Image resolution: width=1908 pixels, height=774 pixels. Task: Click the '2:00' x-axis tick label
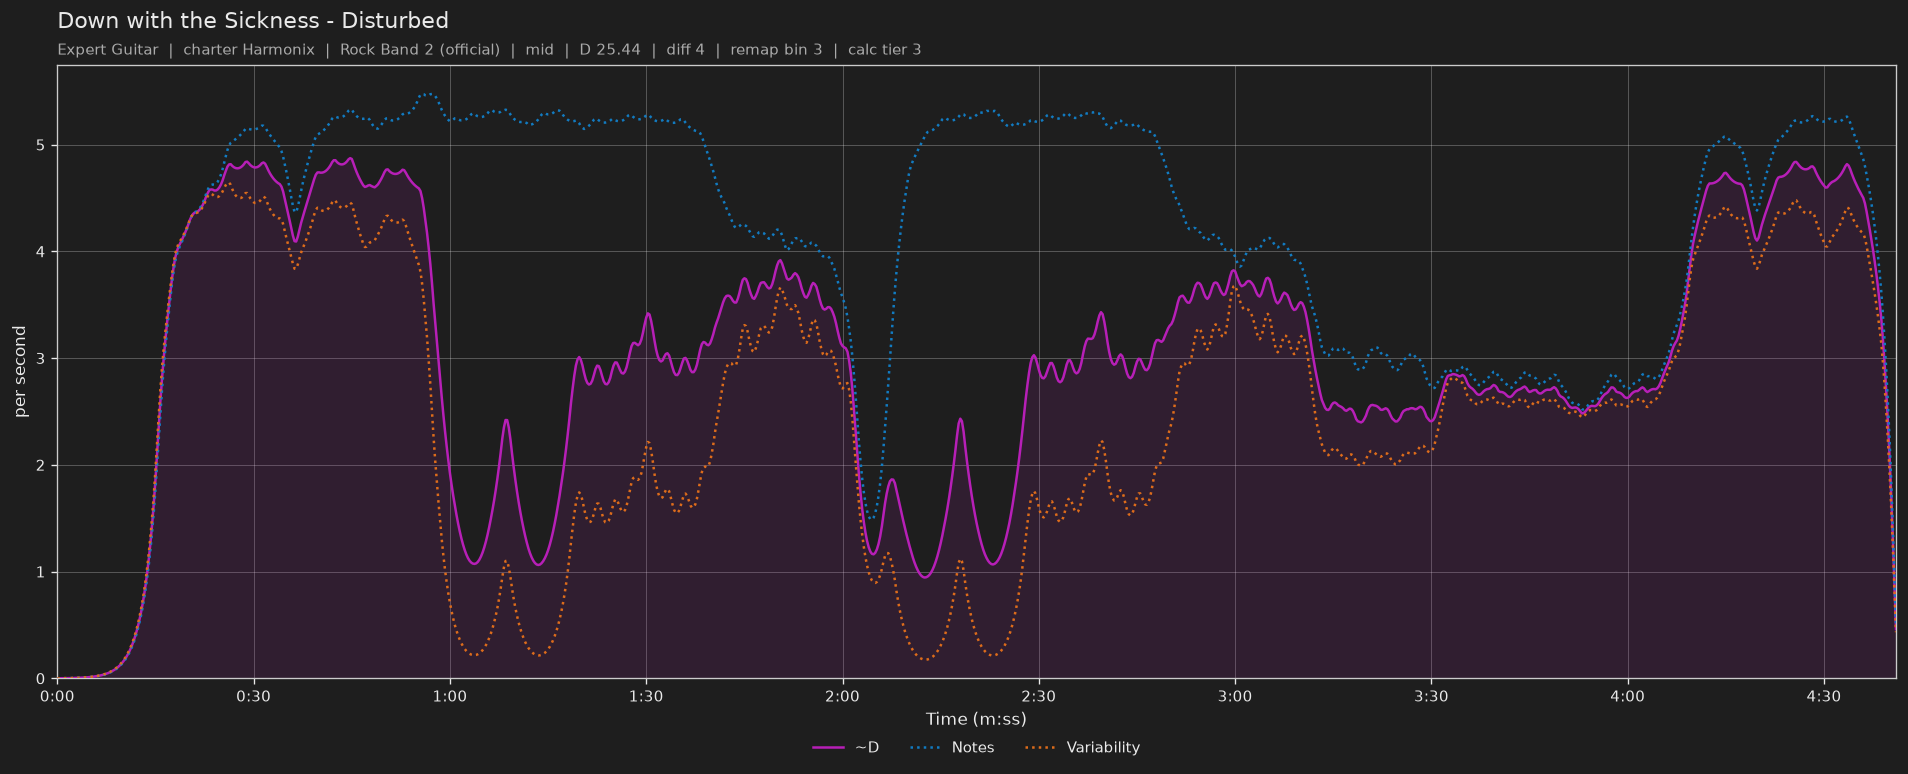point(842,696)
